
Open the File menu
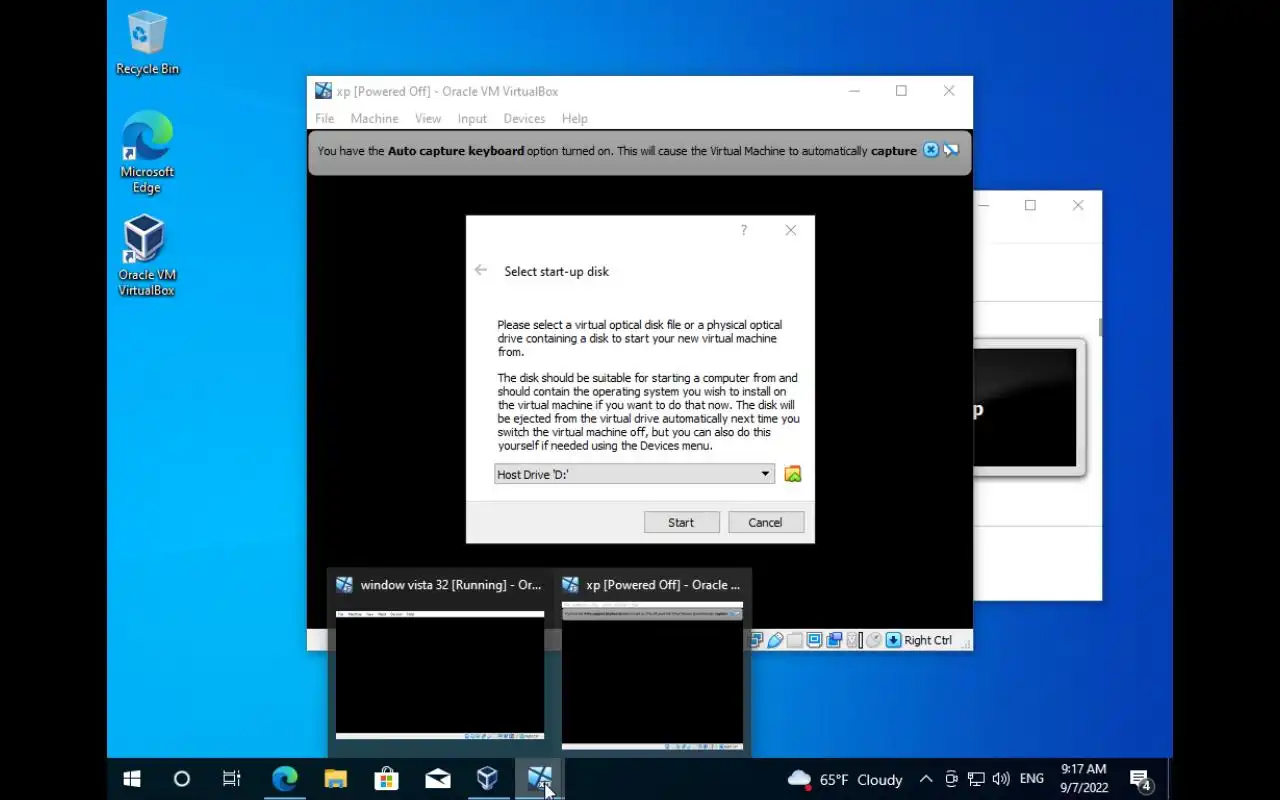325,118
